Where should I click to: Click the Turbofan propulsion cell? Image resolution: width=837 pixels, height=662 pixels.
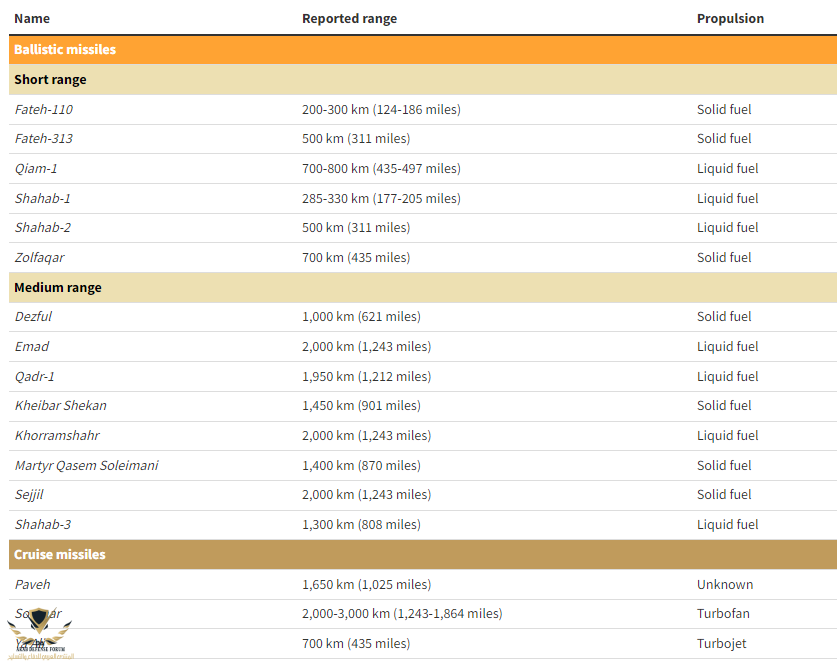[x=723, y=613]
